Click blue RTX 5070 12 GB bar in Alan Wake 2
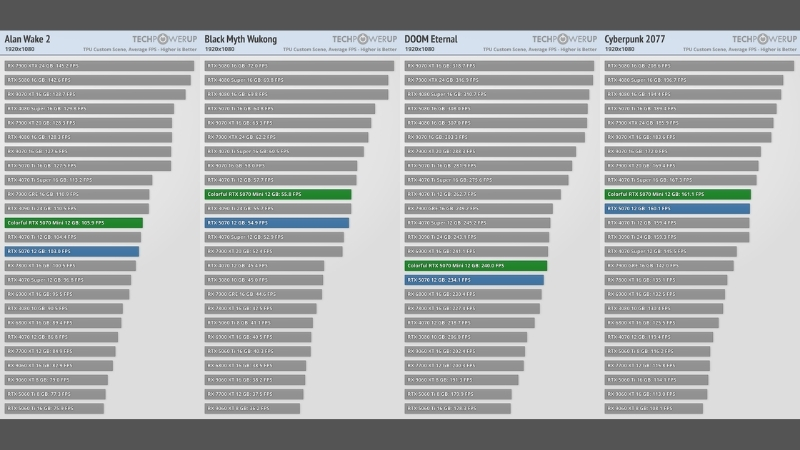This screenshot has height=450, width=800. [72, 252]
